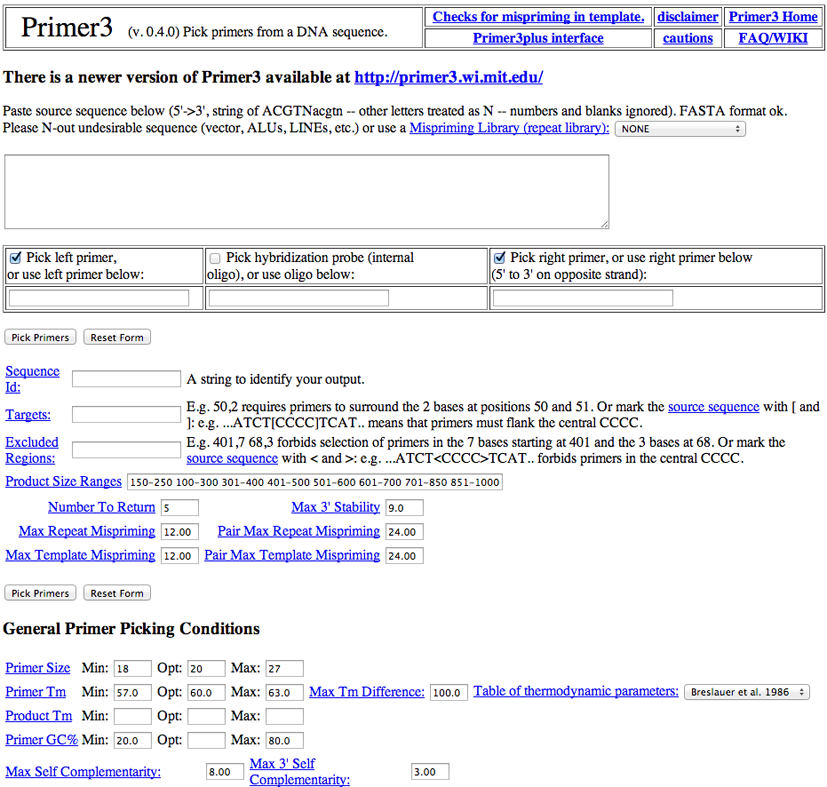This screenshot has width=827, height=787.
Task: Open the Primer Tm link
Action: pos(35,692)
